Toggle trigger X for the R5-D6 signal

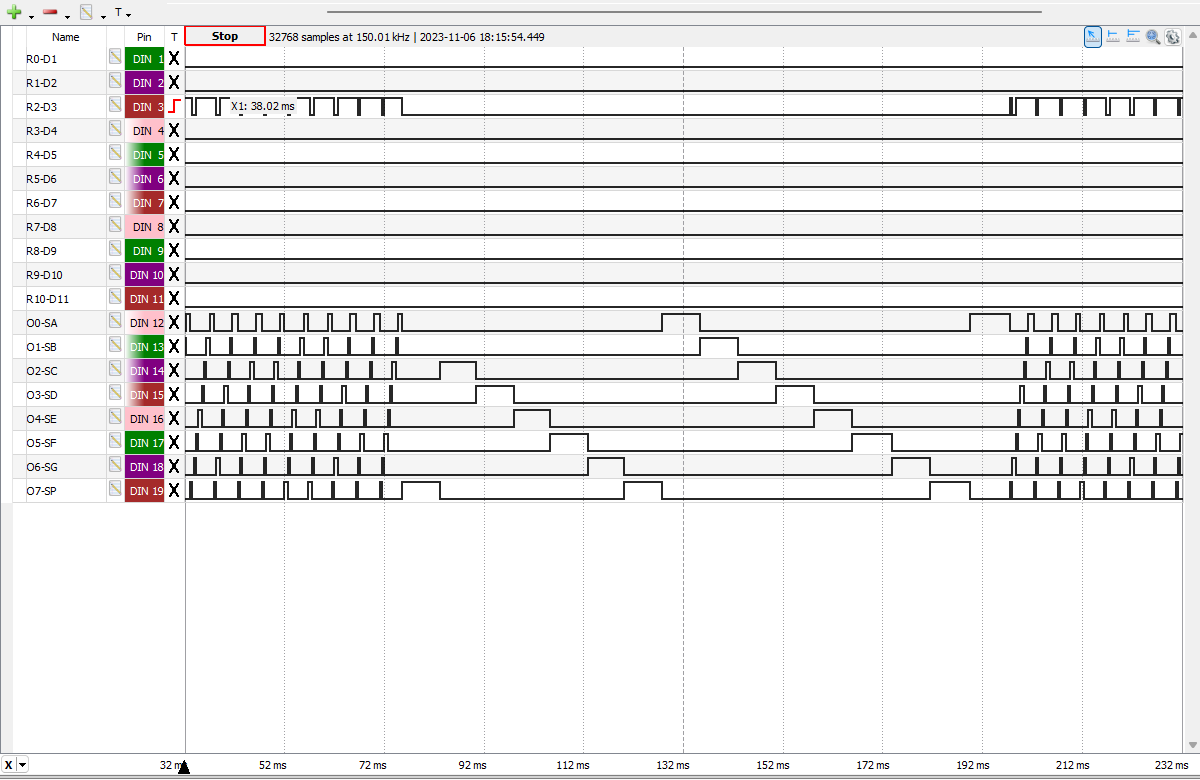(174, 179)
